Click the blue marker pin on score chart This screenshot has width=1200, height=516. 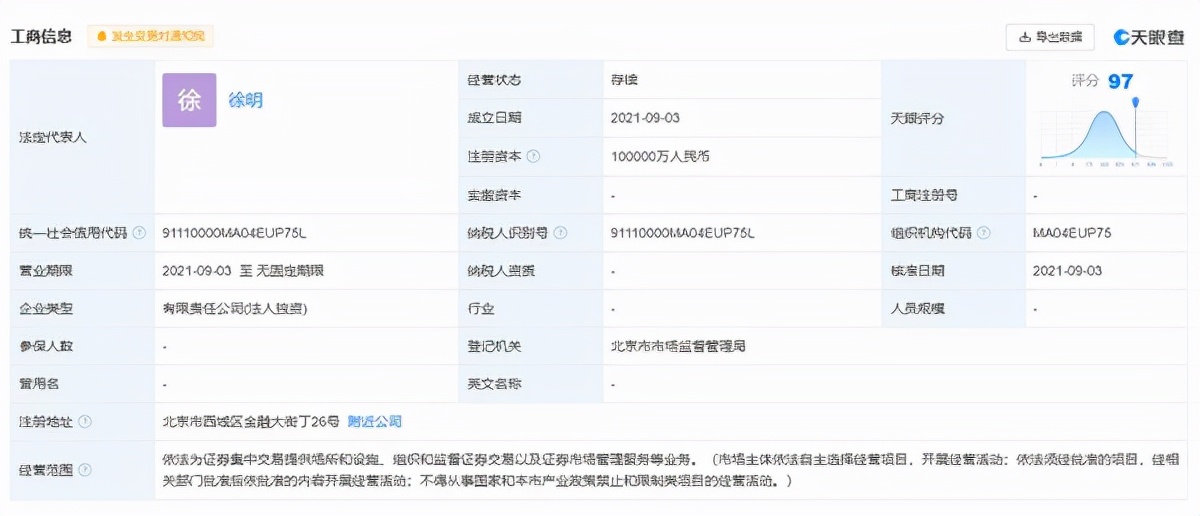[x=1136, y=102]
